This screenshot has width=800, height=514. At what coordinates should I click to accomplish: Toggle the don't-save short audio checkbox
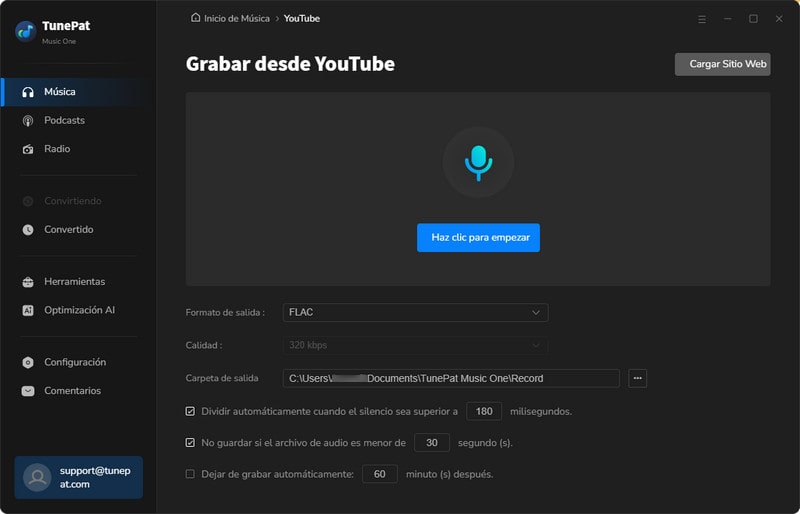(190, 443)
